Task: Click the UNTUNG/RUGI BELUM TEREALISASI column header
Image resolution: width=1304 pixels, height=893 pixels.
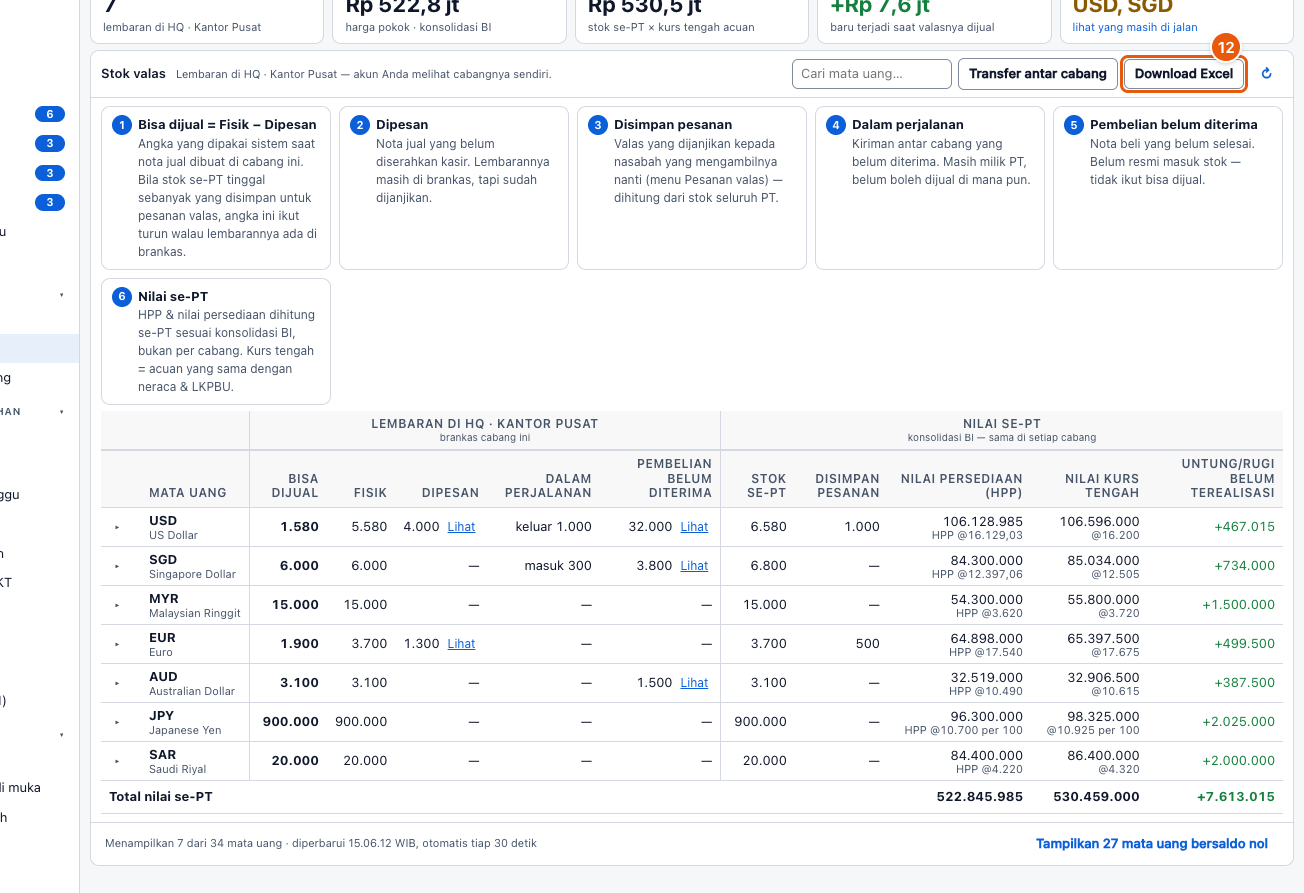Action: tap(1228, 479)
